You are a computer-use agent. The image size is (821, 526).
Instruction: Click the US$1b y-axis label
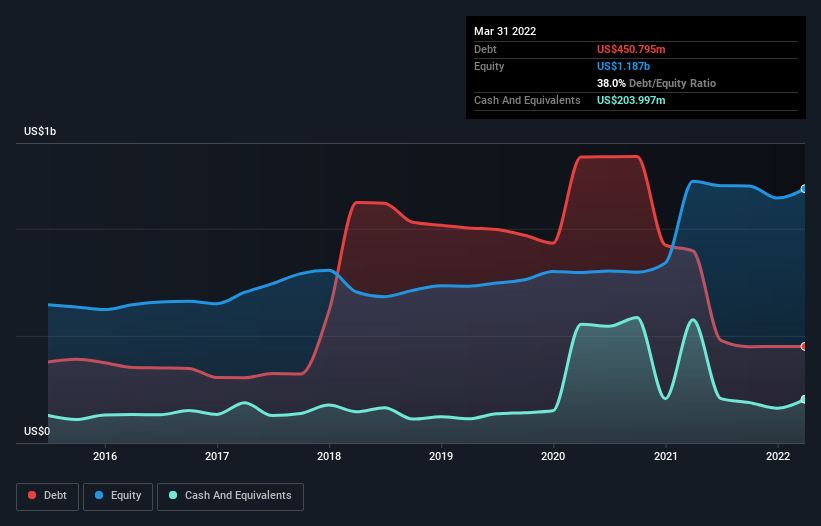tap(40, 131)
